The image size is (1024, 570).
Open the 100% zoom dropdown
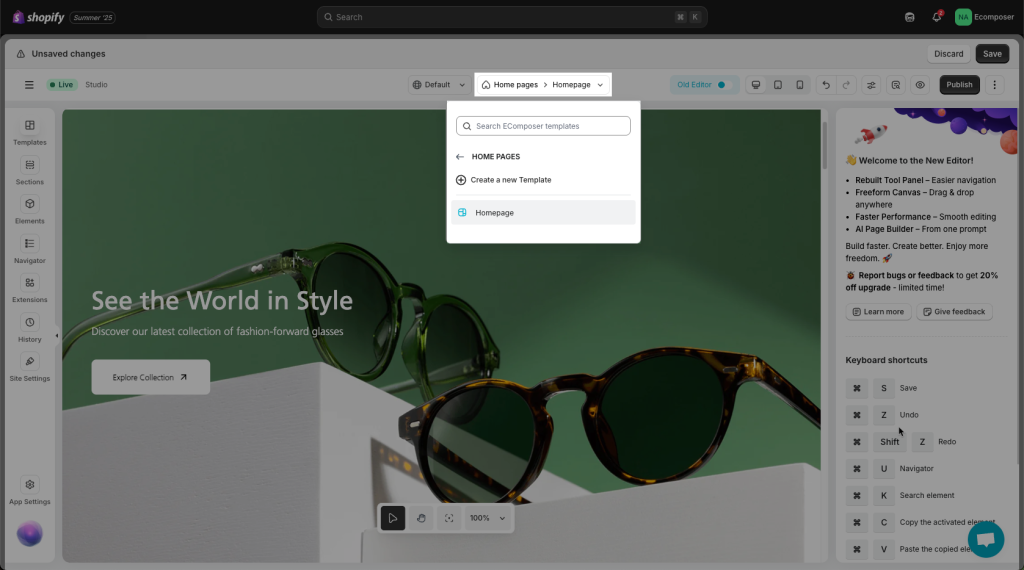pyautogui.click(x=487, y=518)
